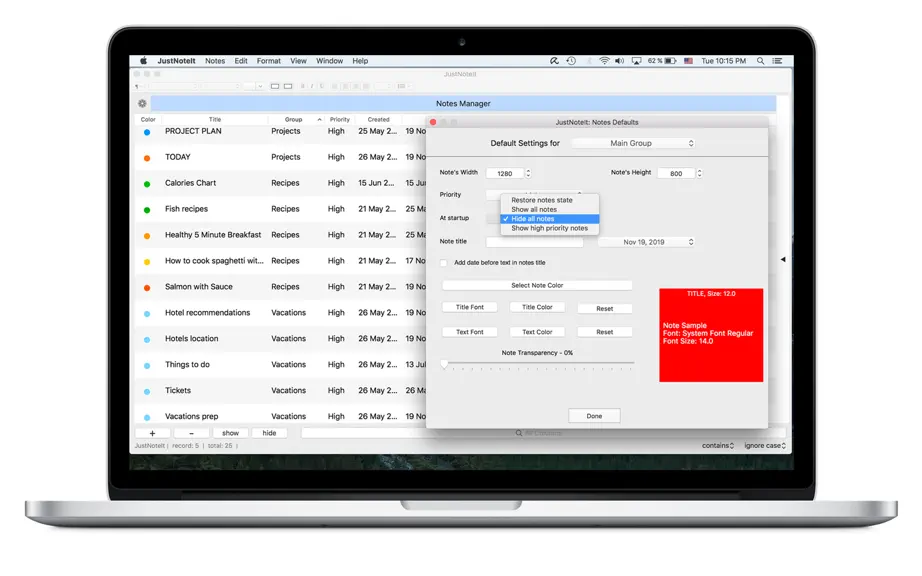922x576 pixels.
Task: Click the Note Transparency slider handle
Action: [x=445, y=364]
